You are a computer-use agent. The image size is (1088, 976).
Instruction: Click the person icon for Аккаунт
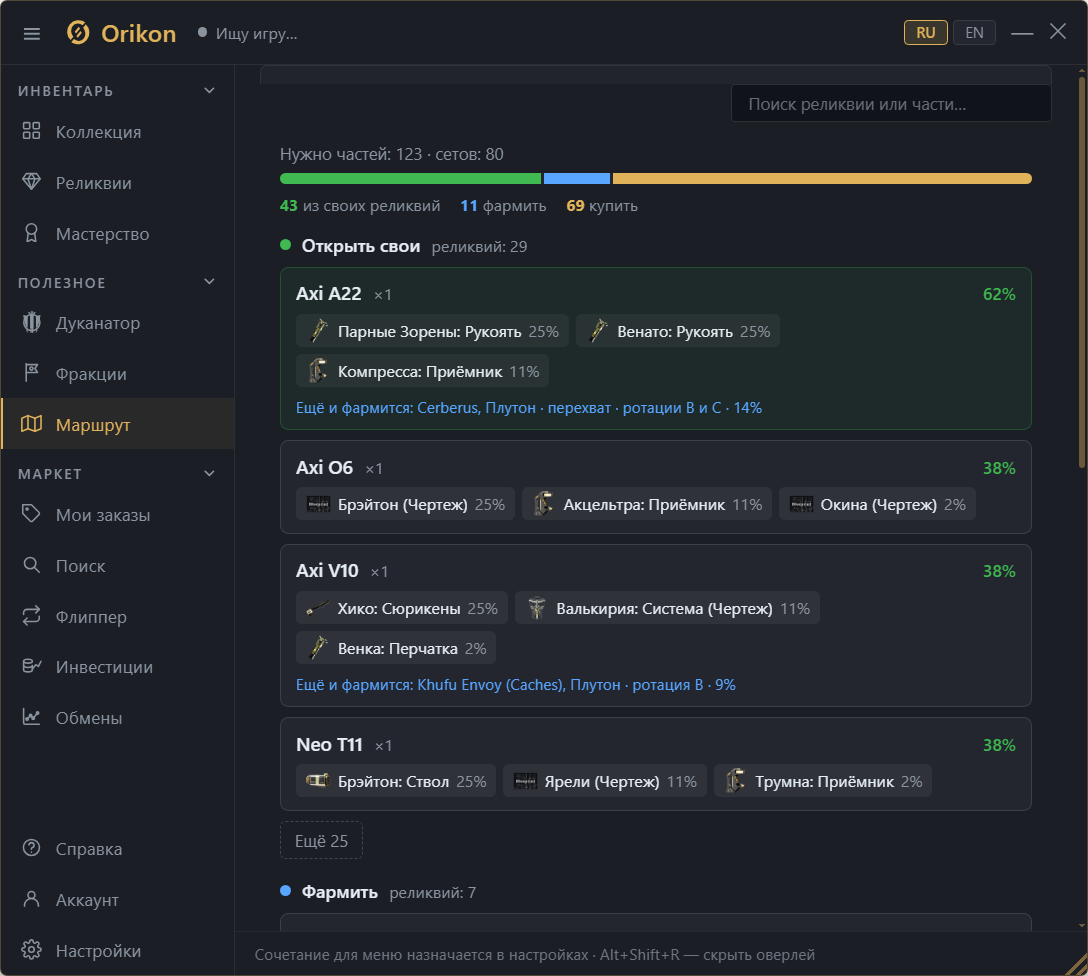point(31,899)
